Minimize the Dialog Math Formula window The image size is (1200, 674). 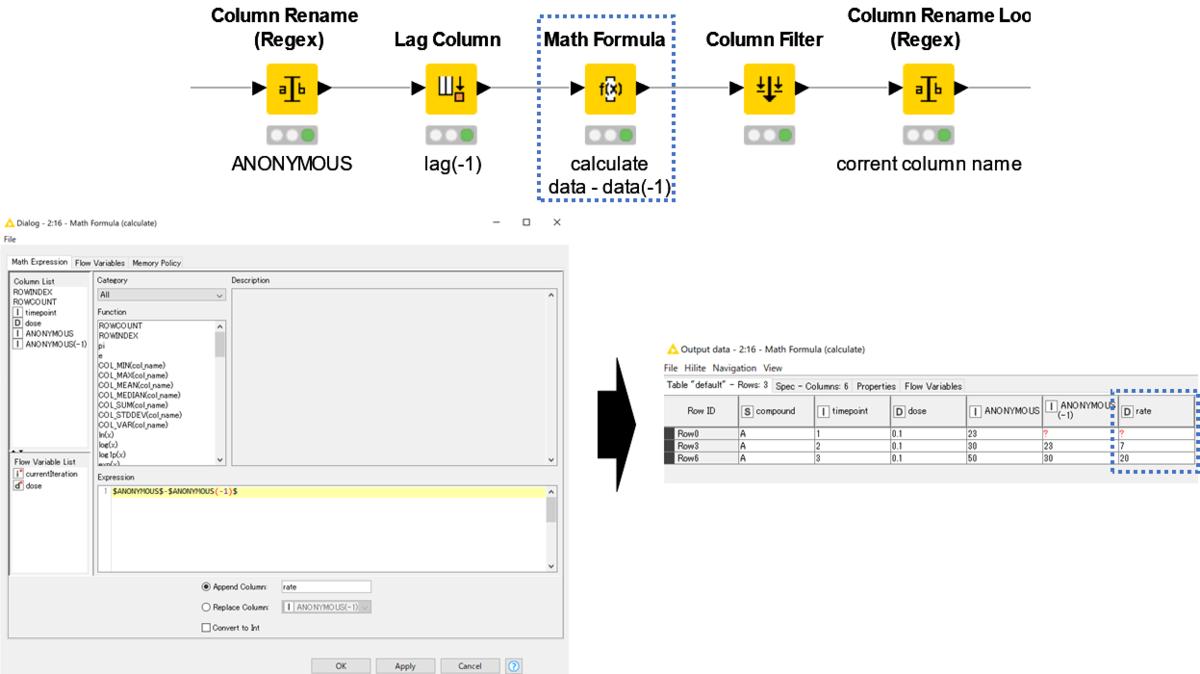(495, 223)
